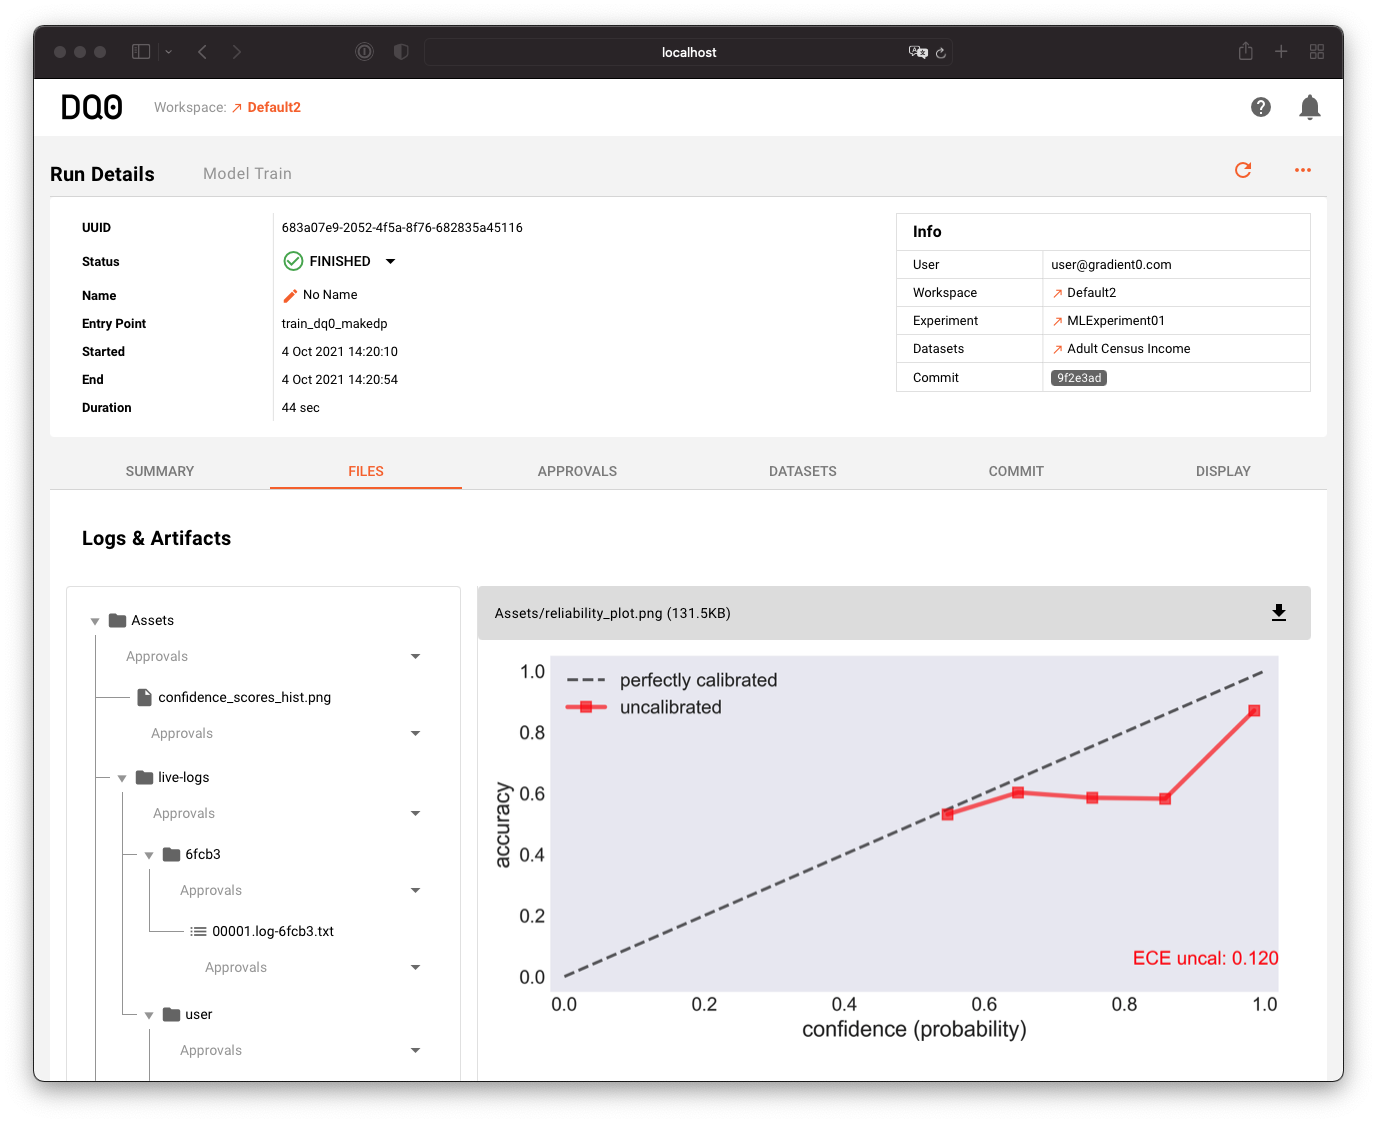Collapse the user tree node
The height and width of the screenshot is (1123, 1377).
click(149, 1015)
